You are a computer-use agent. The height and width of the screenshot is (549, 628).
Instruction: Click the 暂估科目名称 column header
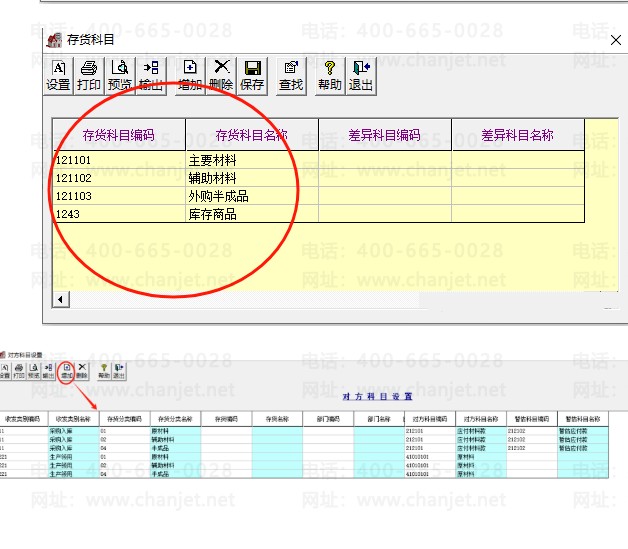coord(583,419)
